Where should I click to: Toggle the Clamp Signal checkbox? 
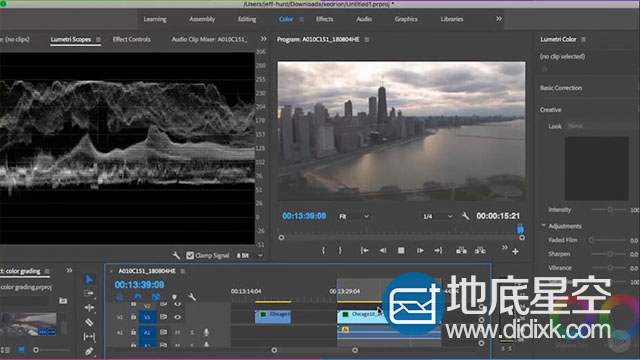(190, 256)
